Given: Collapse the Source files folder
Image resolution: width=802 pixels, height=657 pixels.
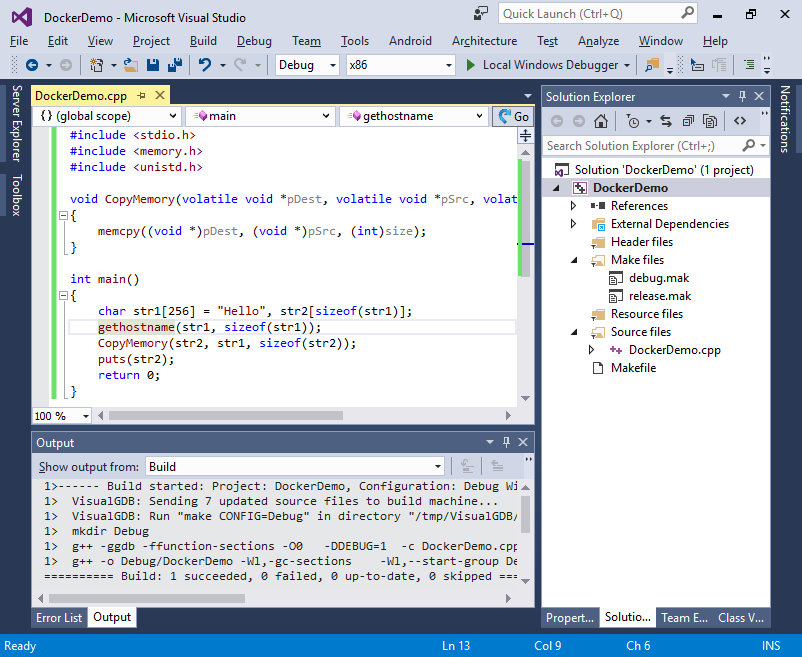Looking at the screenshot, I should coord(574,332).
